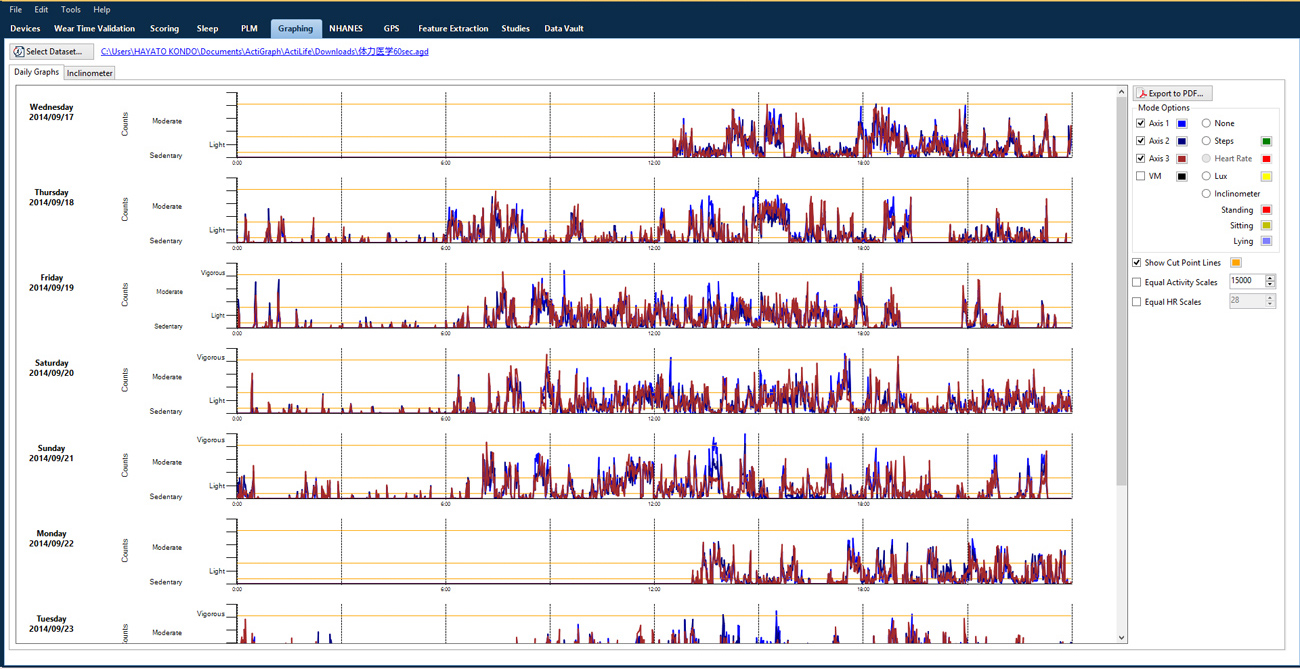Open the Select Dataset dialog
The image size is (1300, 669).
click(53, 51)
